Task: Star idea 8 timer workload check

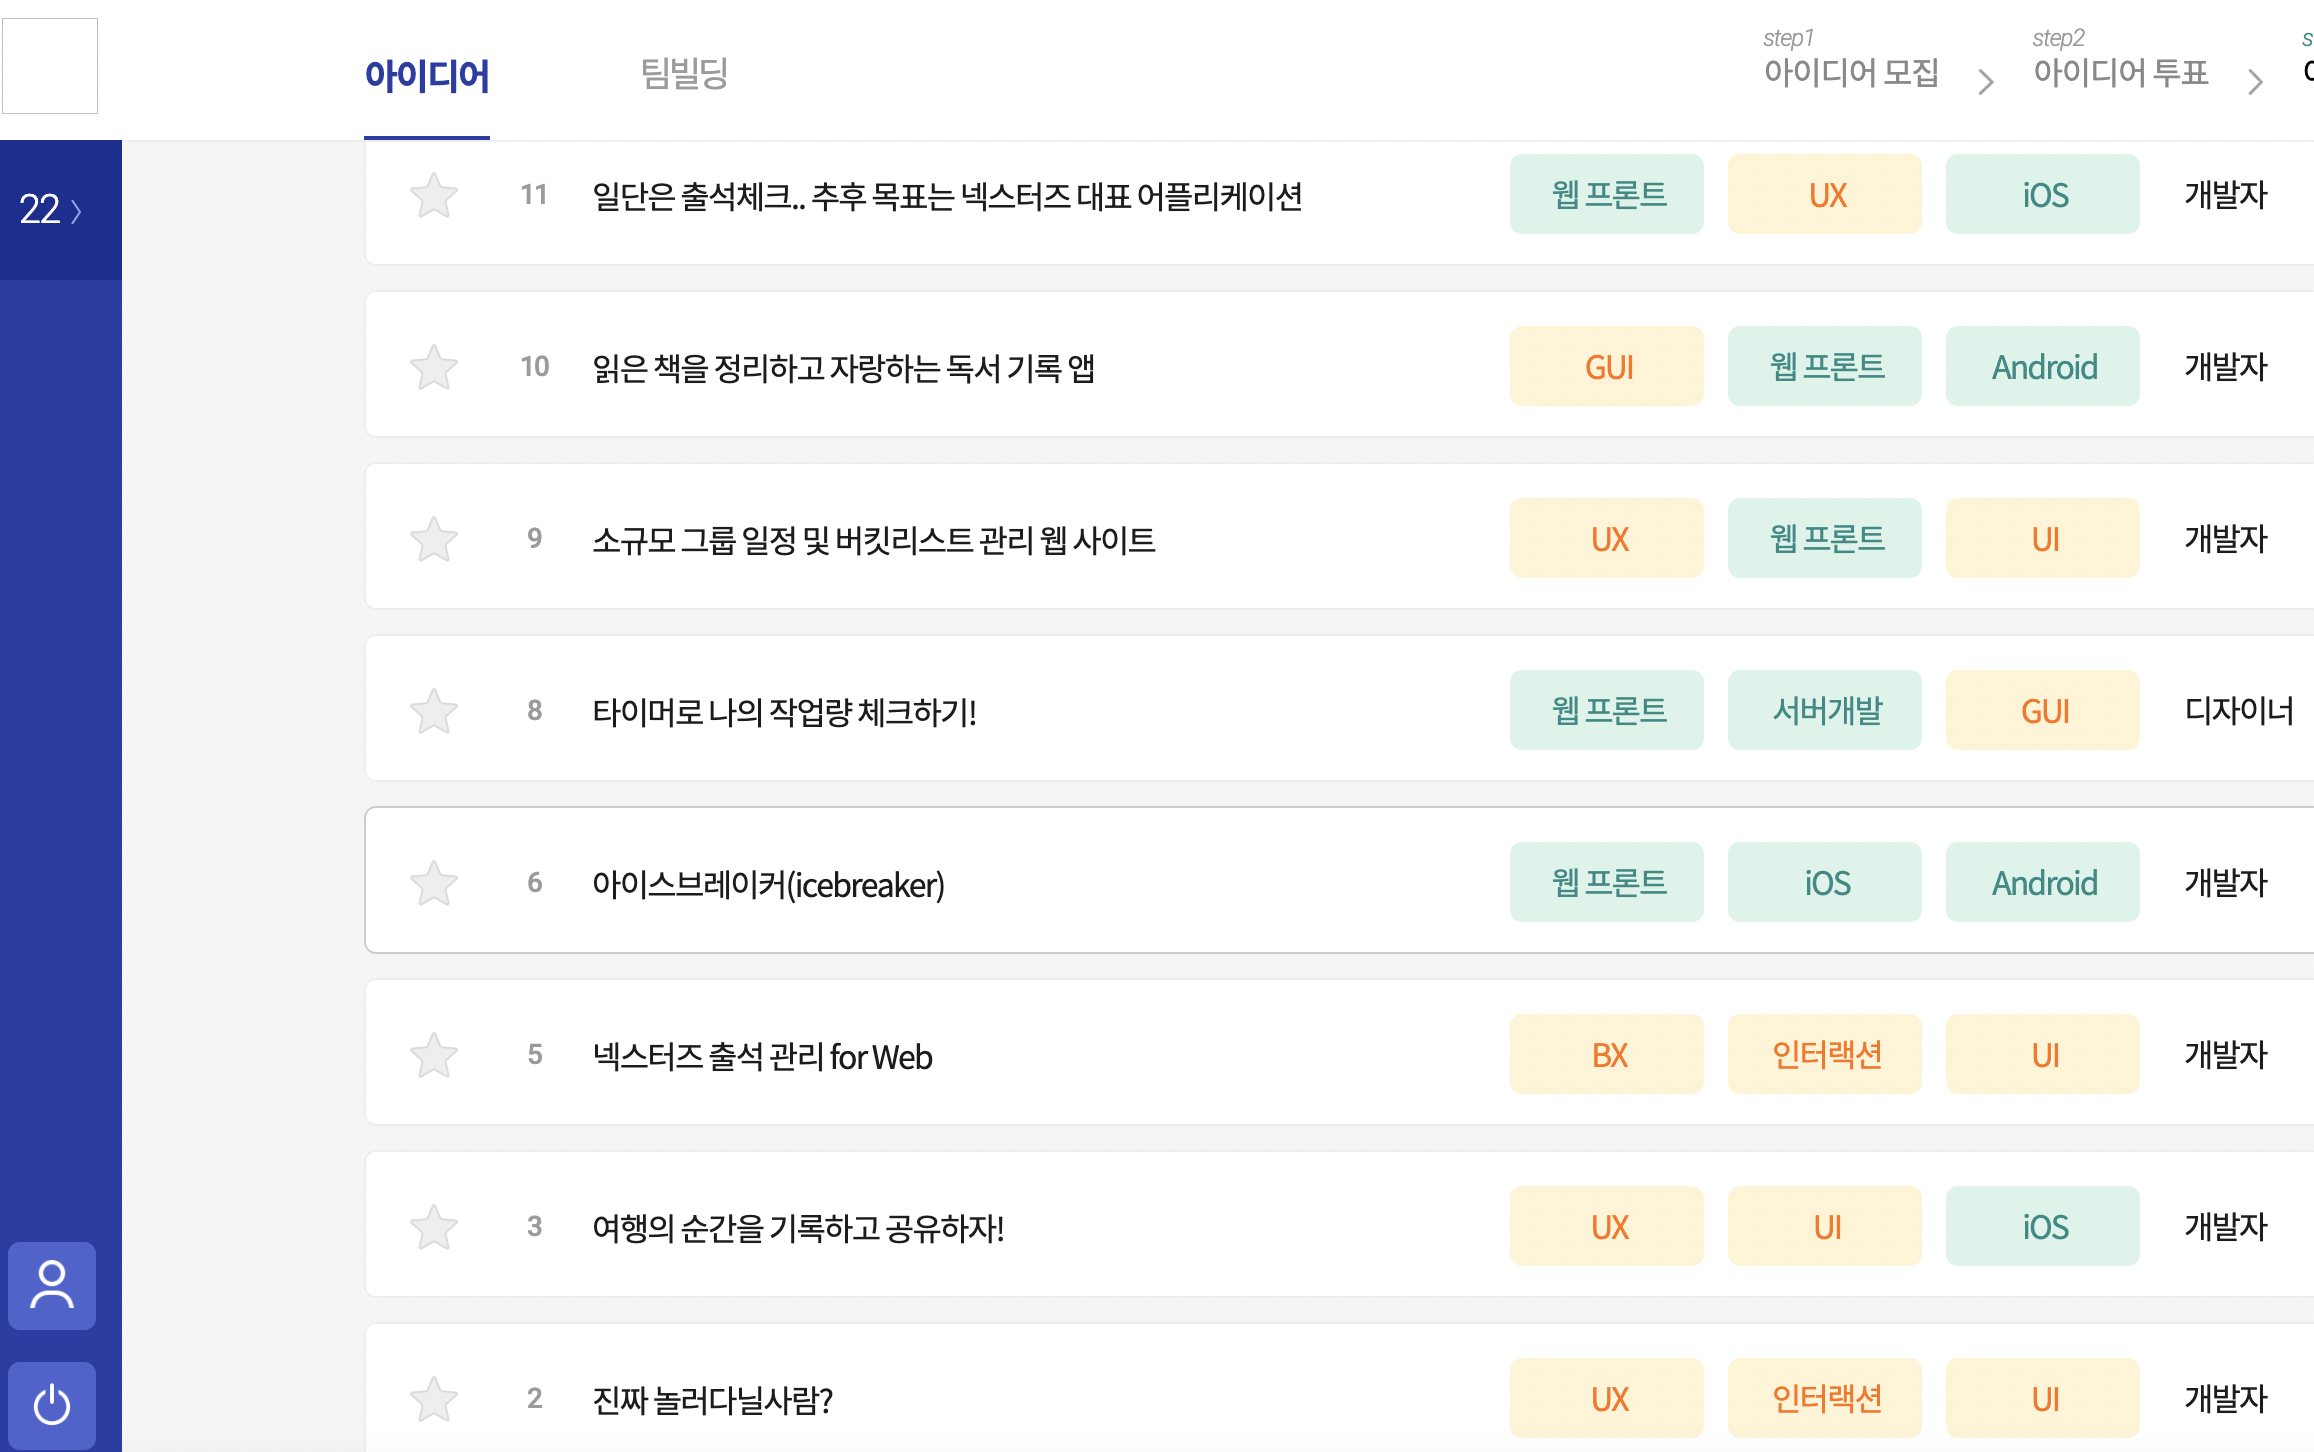Action: click(434, 711)
